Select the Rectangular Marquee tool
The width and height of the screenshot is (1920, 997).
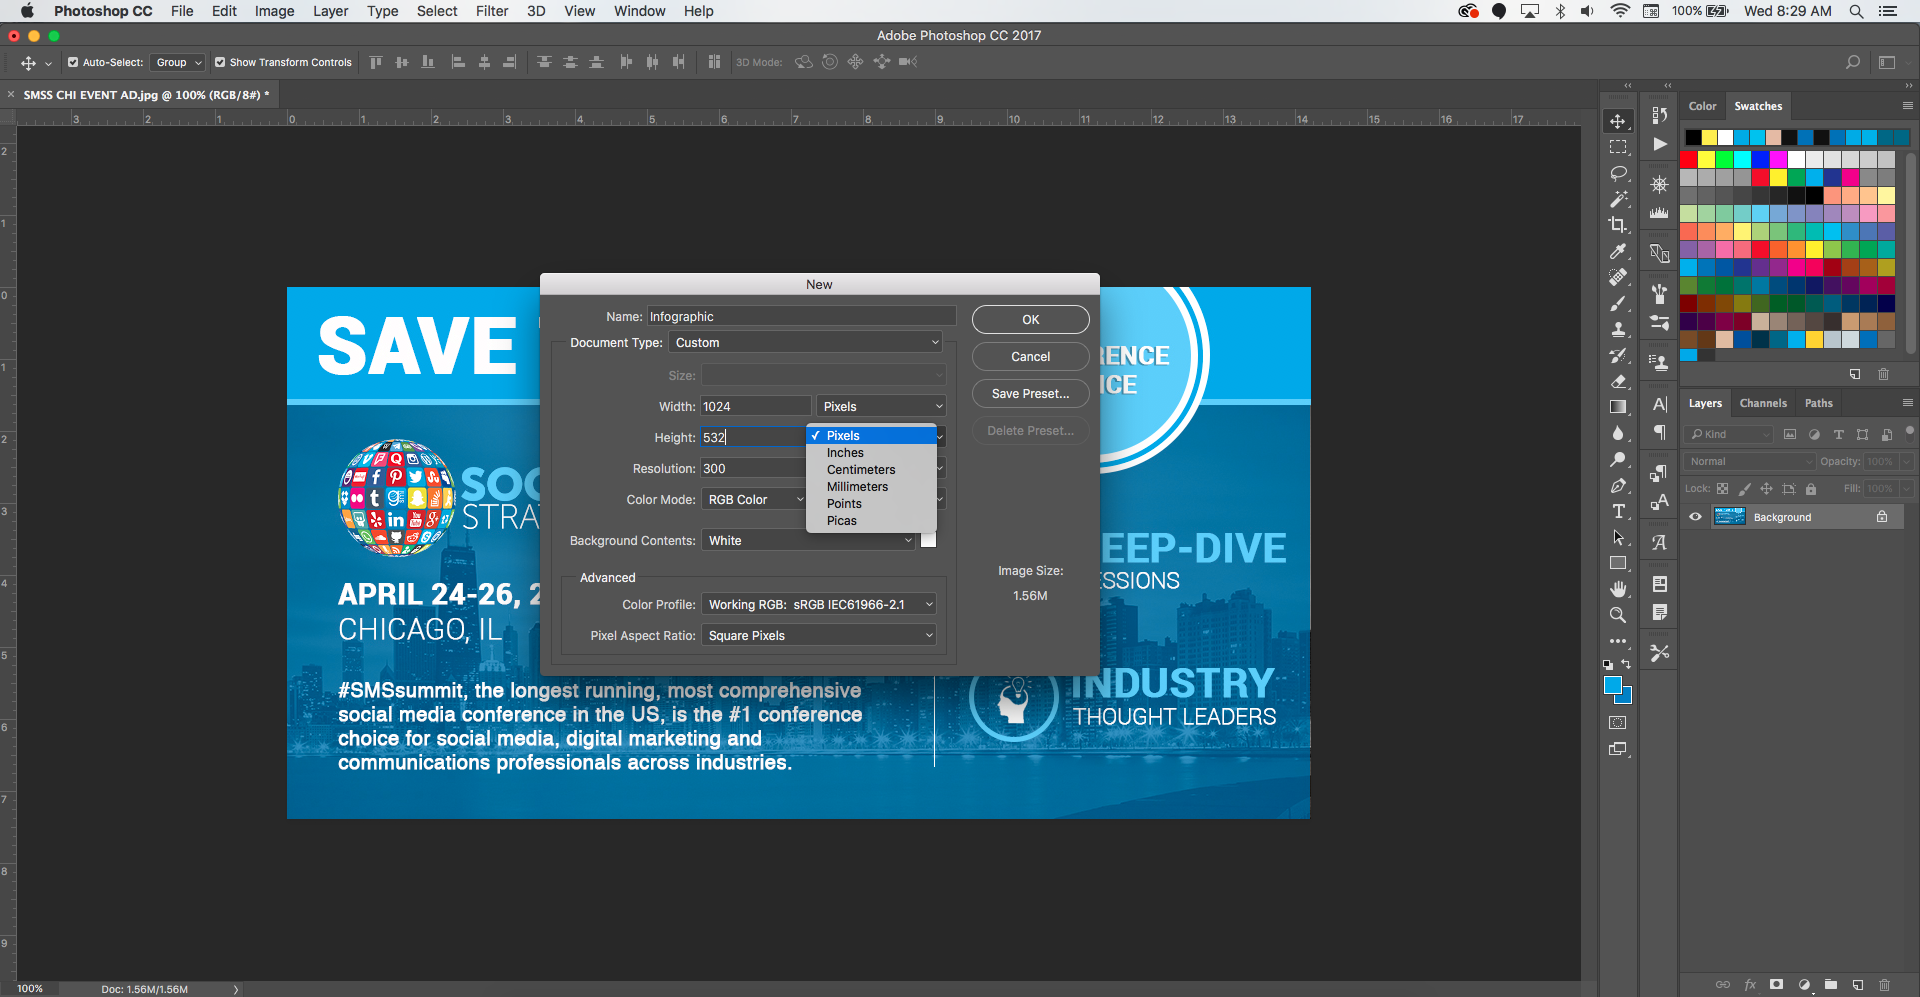1618,147
